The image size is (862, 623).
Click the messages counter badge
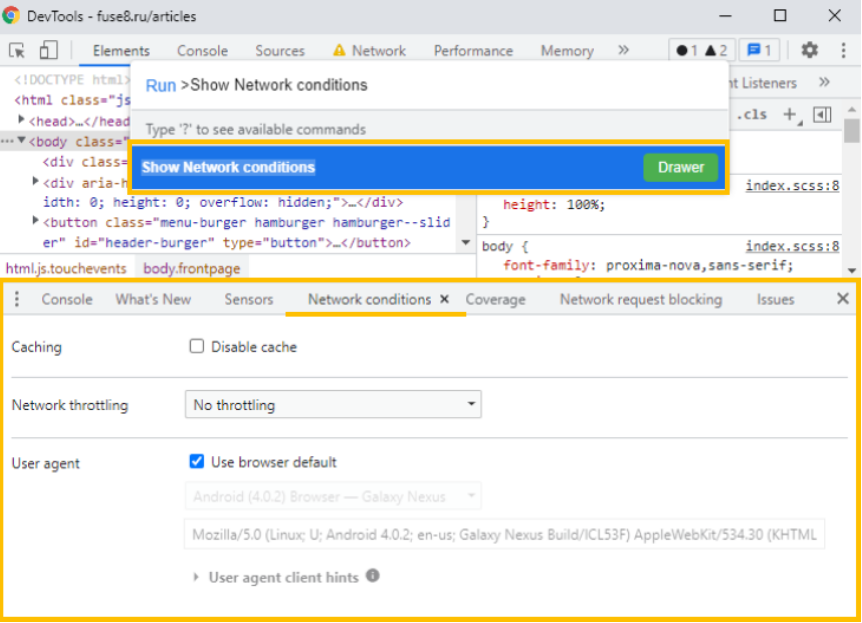click(x=760, y=50)
